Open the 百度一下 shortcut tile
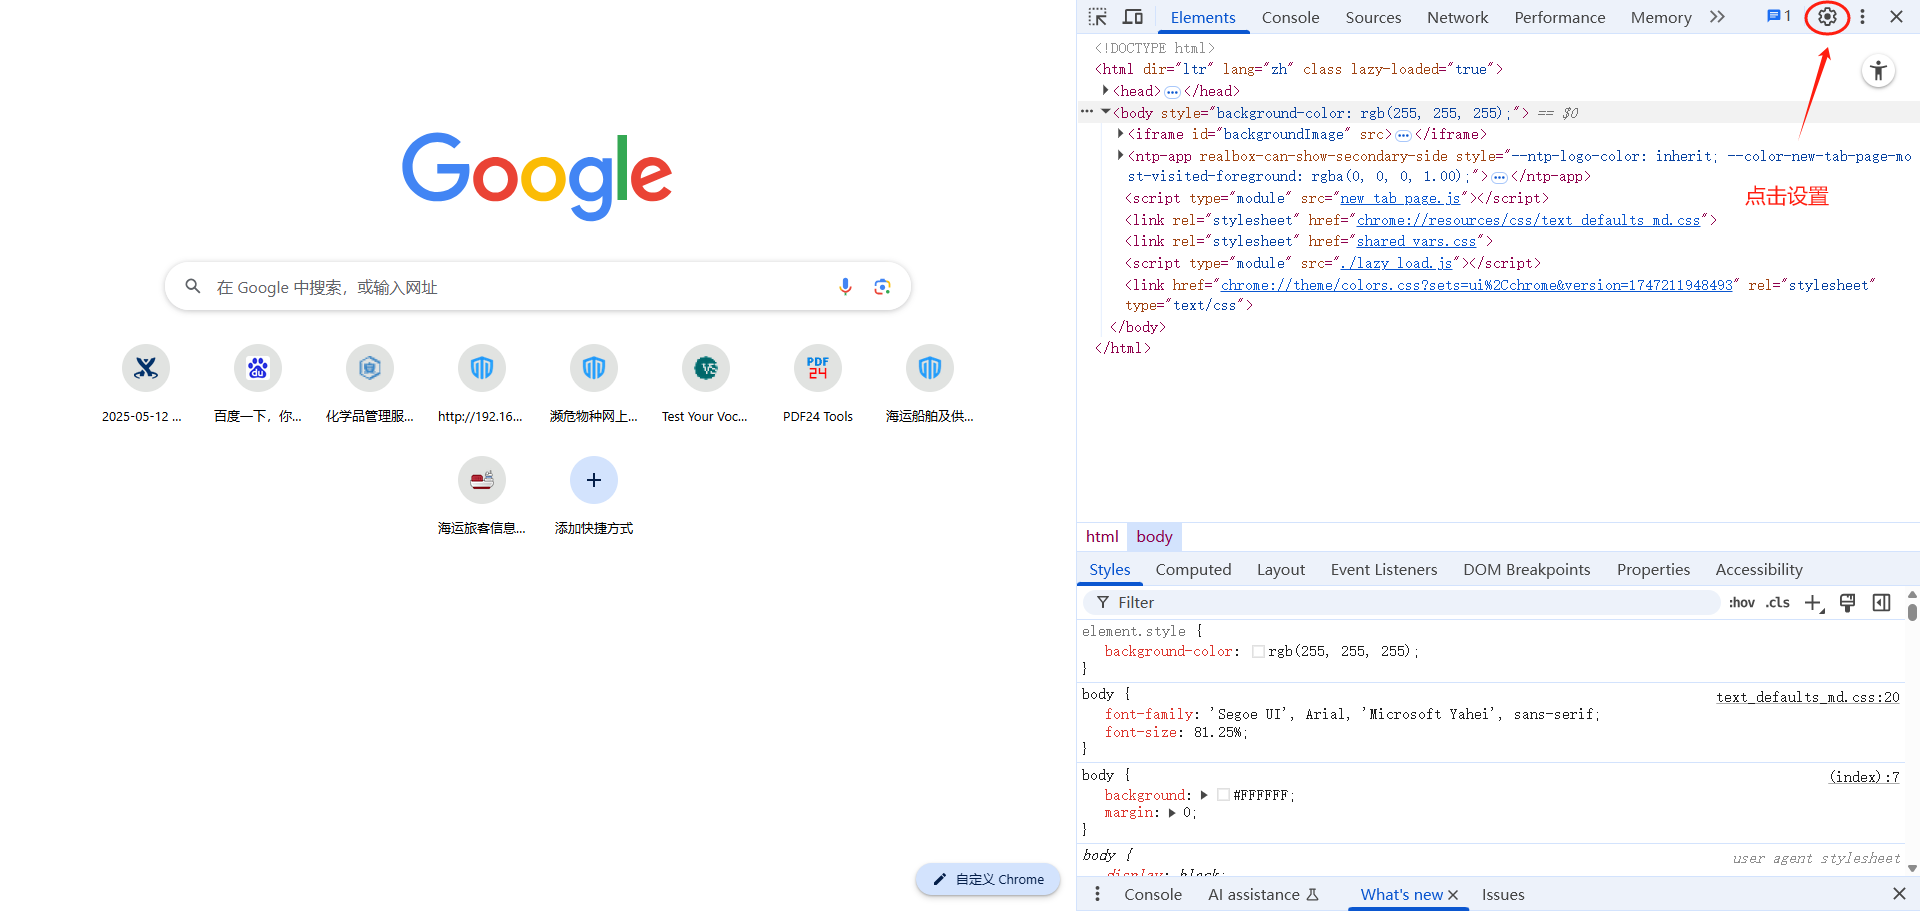Screen dimensions: 1920x911 point(258,384)
